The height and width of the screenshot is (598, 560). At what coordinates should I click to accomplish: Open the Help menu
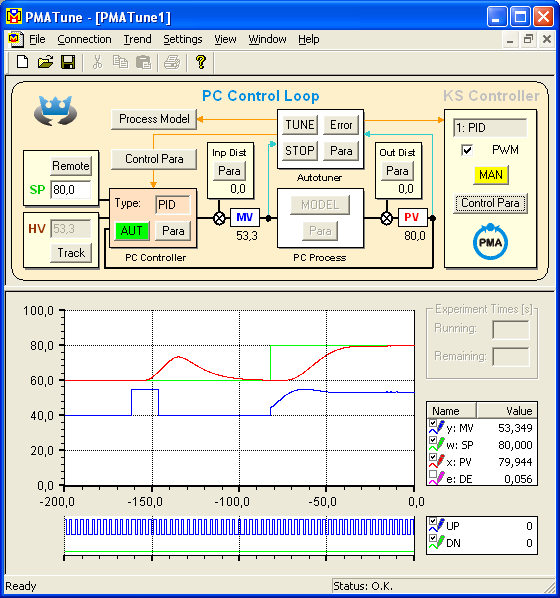[309, 39]
